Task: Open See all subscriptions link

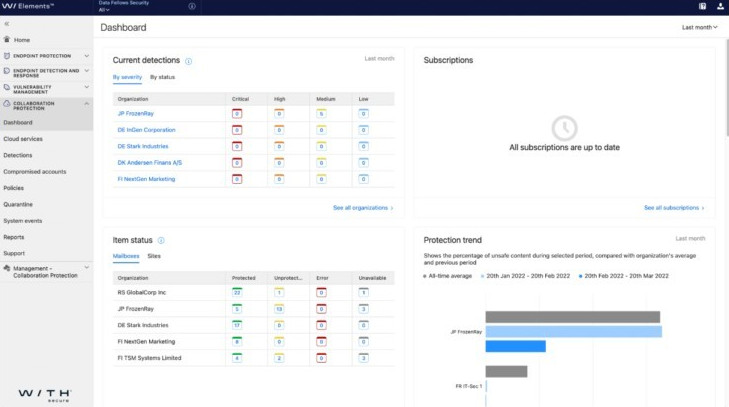Action: click(x=674, y=208)
